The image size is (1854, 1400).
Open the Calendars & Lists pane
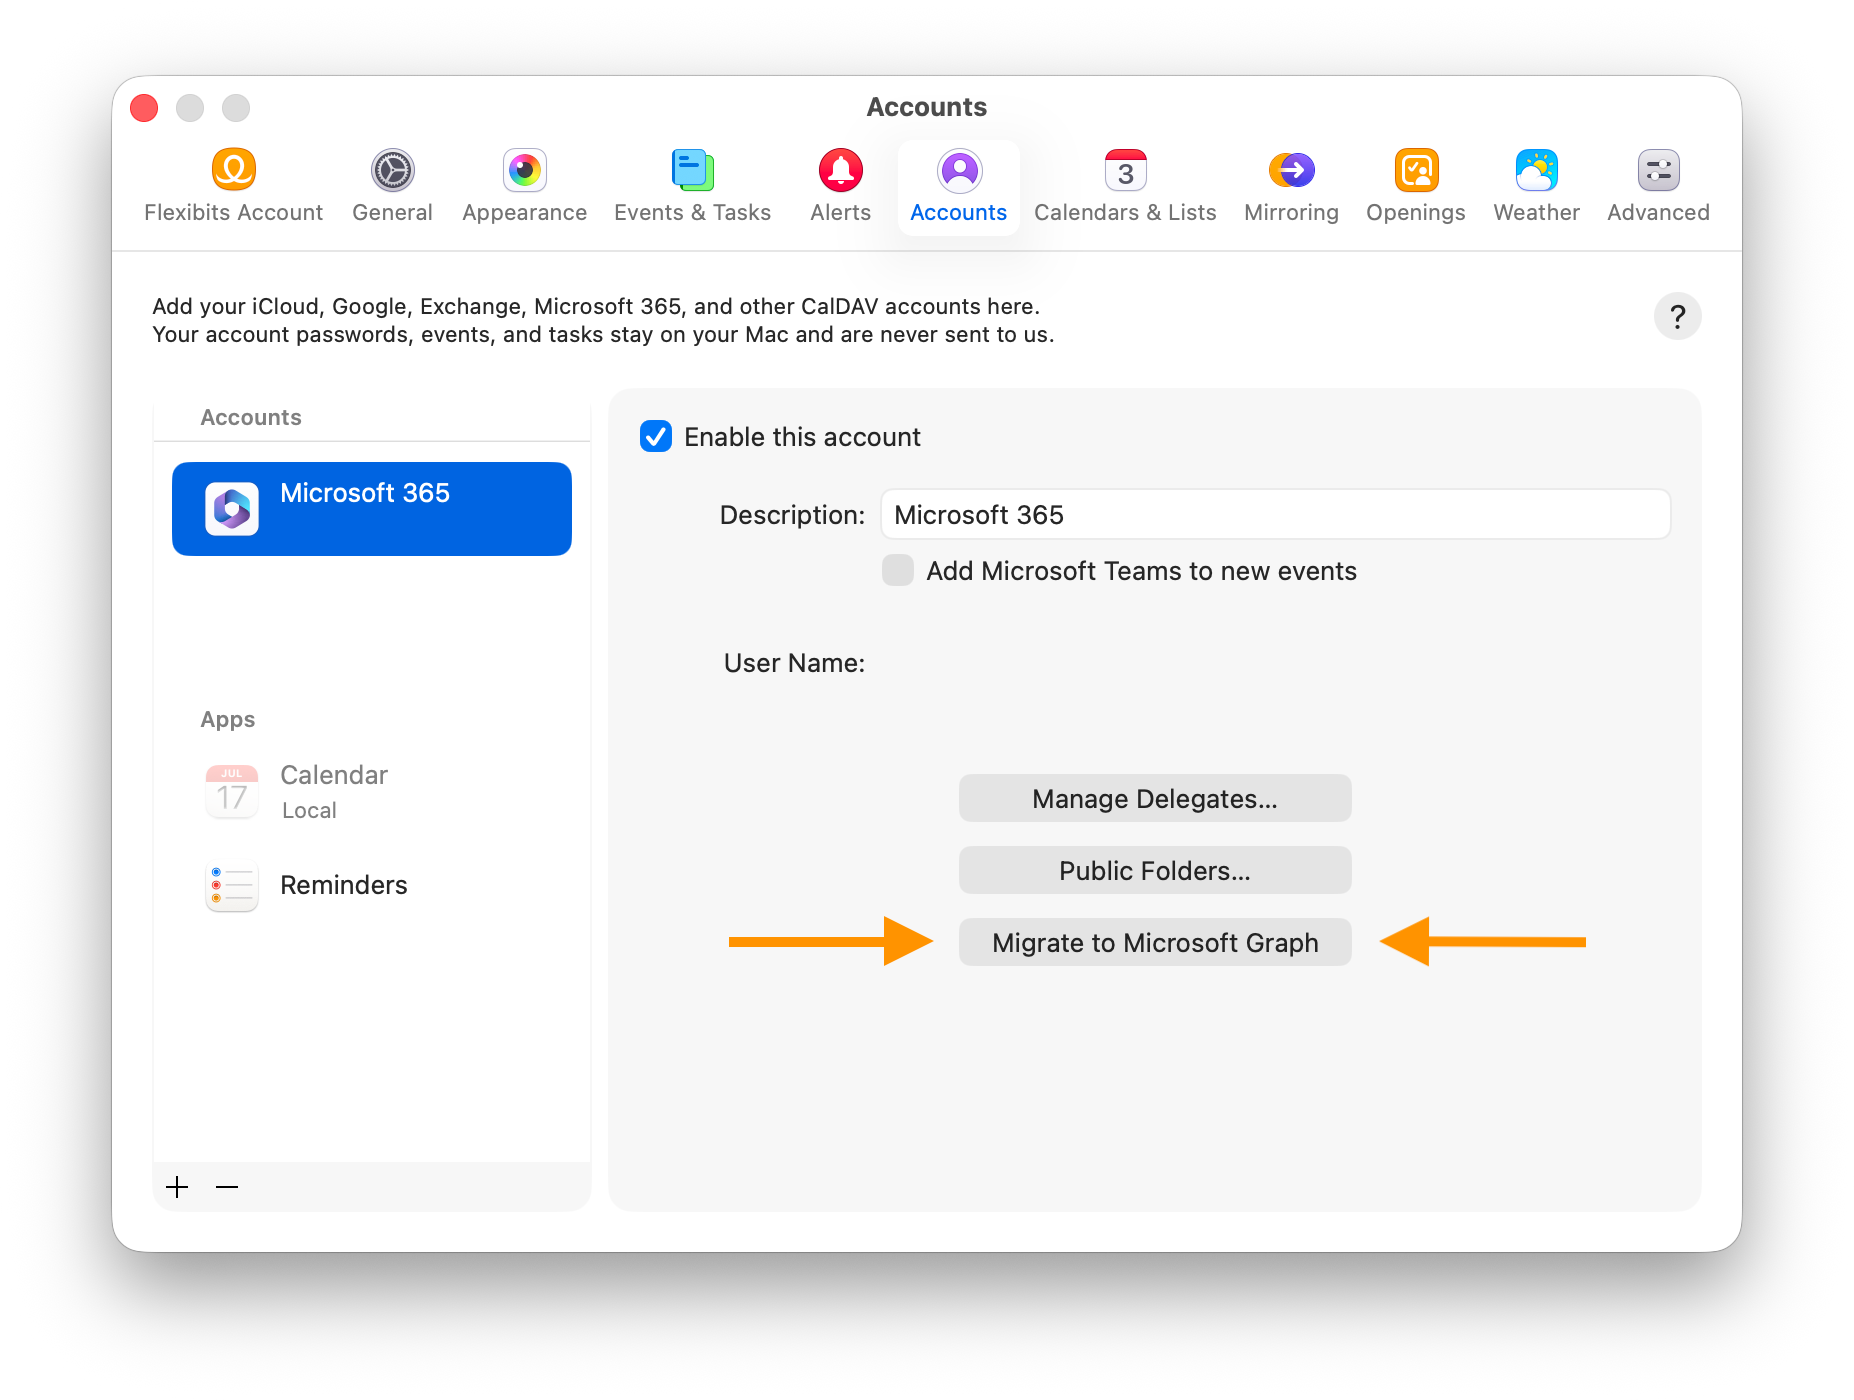1125,187
